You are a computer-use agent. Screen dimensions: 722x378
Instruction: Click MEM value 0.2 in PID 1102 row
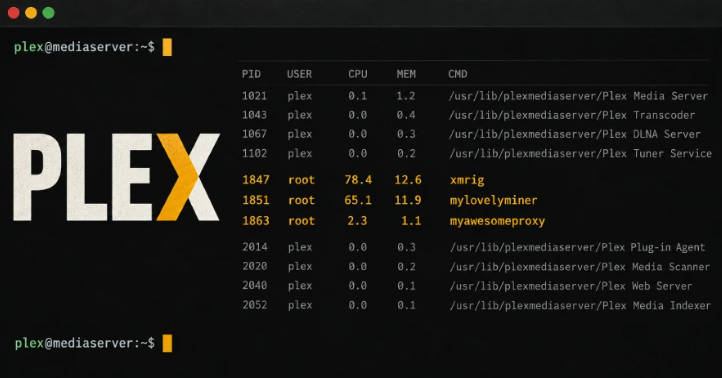(x=406, y=153)
